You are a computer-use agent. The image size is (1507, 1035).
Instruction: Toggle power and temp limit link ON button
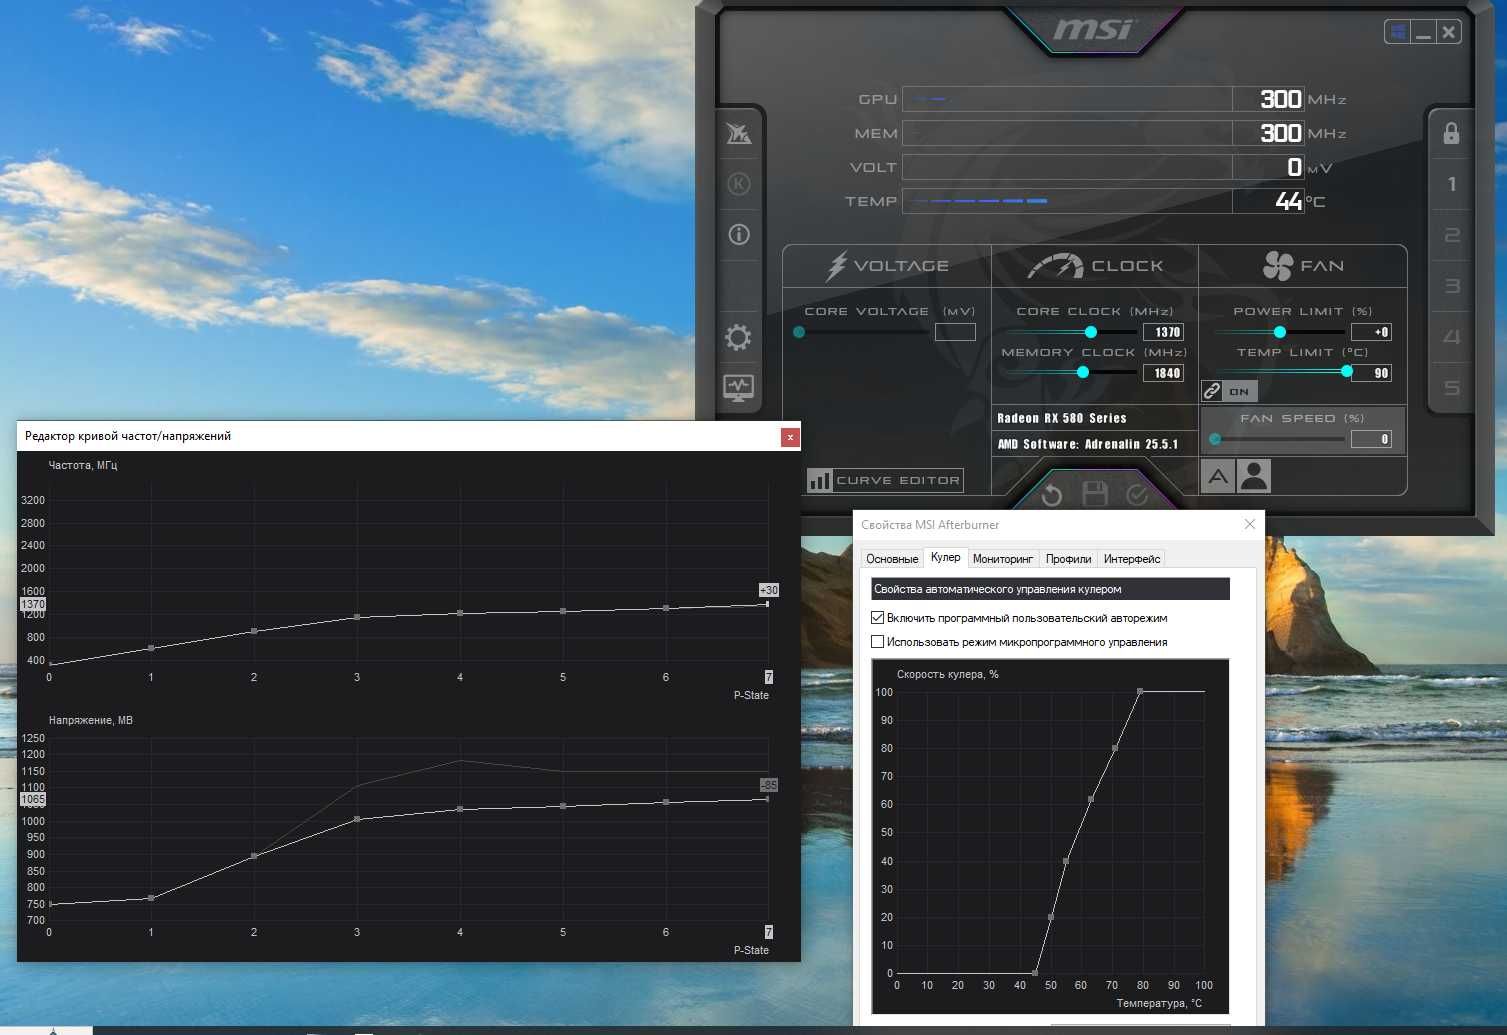point(1229,391)
